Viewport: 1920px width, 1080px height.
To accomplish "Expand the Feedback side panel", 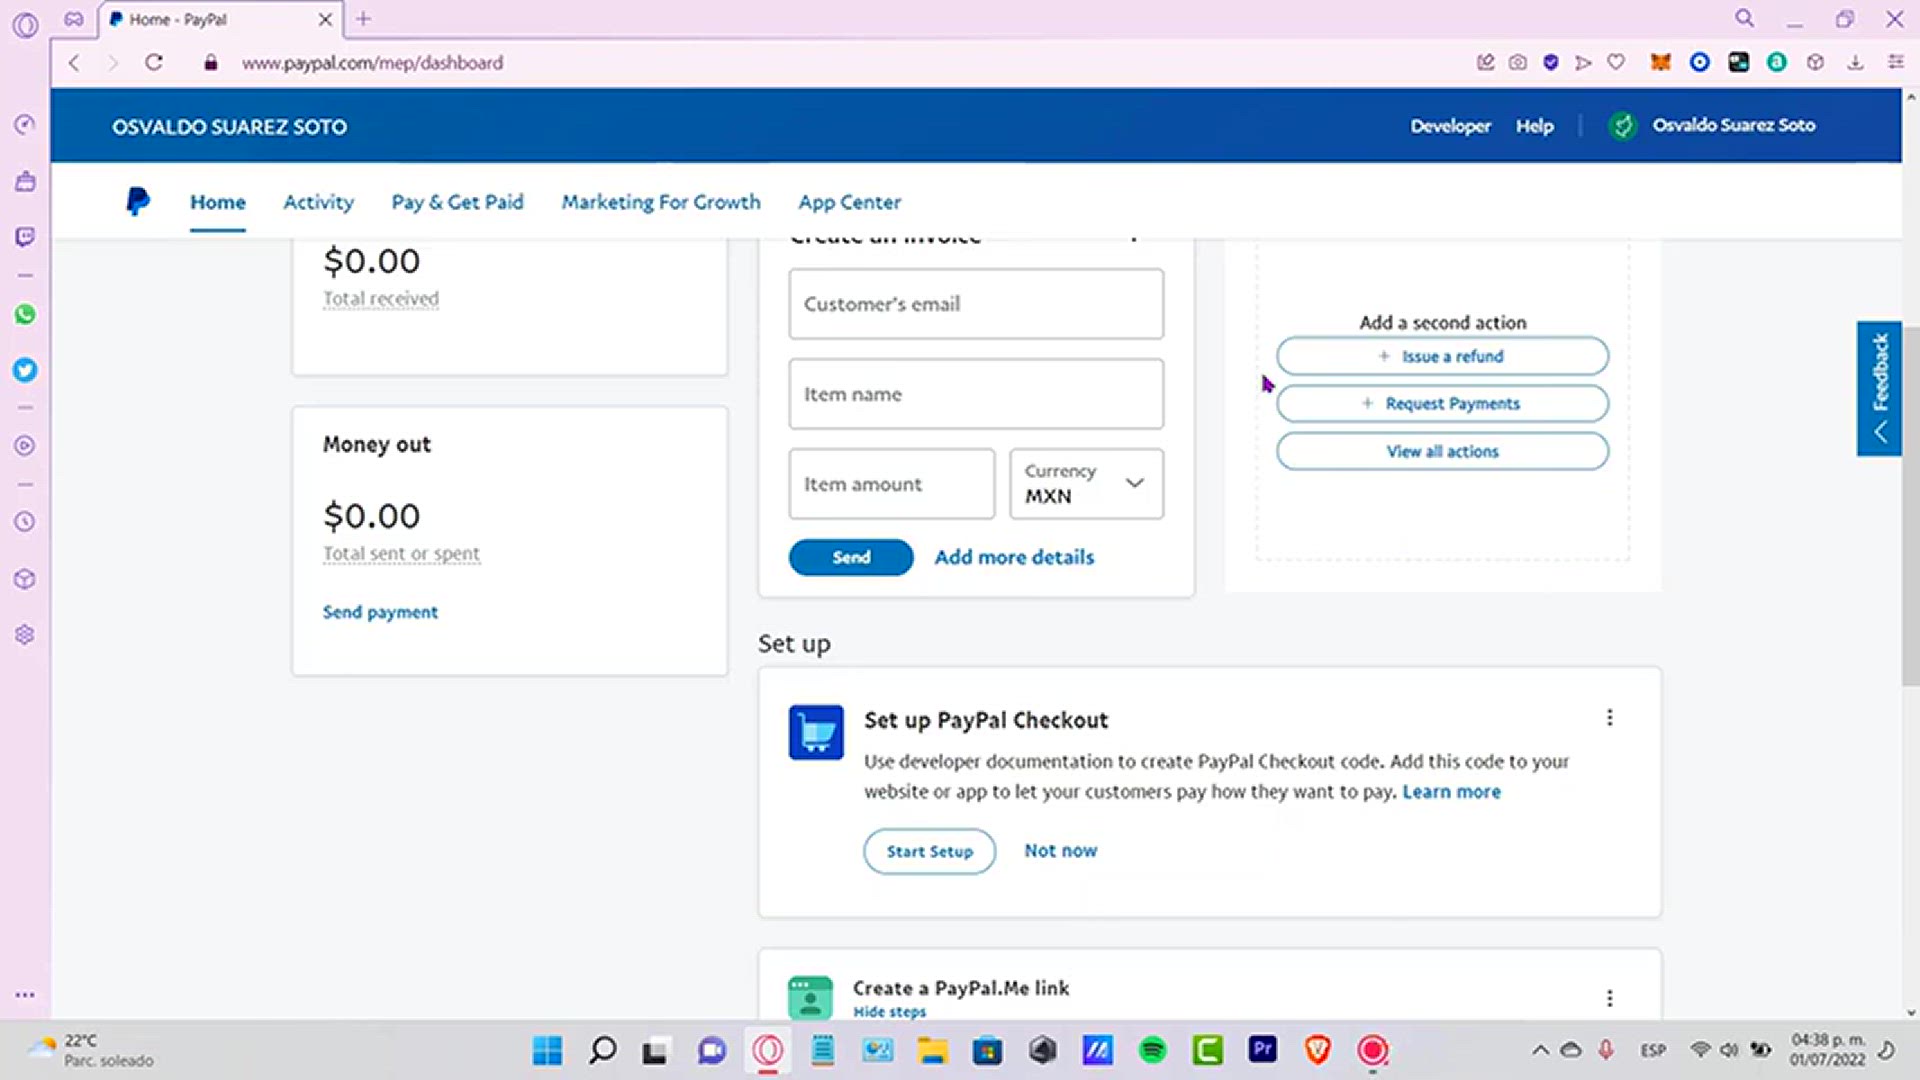I will 1880,389.
